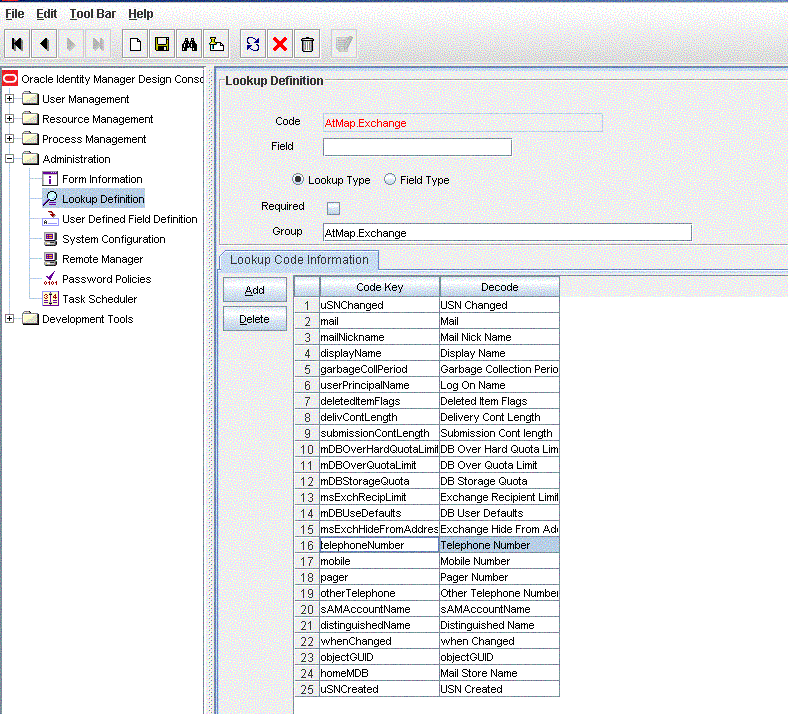This screenshot has width=788, height=714.
Task: Click the Delete button beside the table
Action: pos(255,319)
